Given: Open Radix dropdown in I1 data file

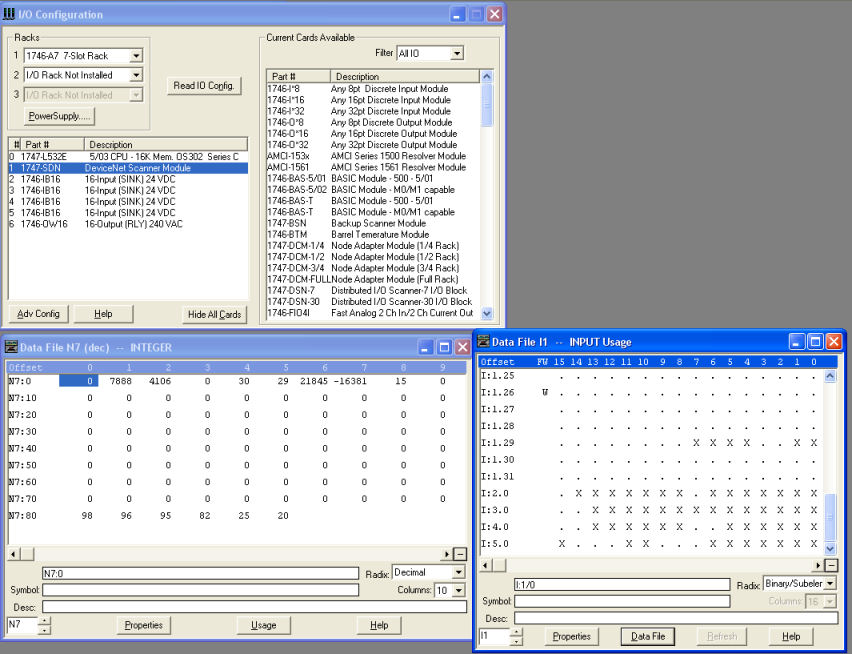Looking at the screenshot, I should coord(830,584).
